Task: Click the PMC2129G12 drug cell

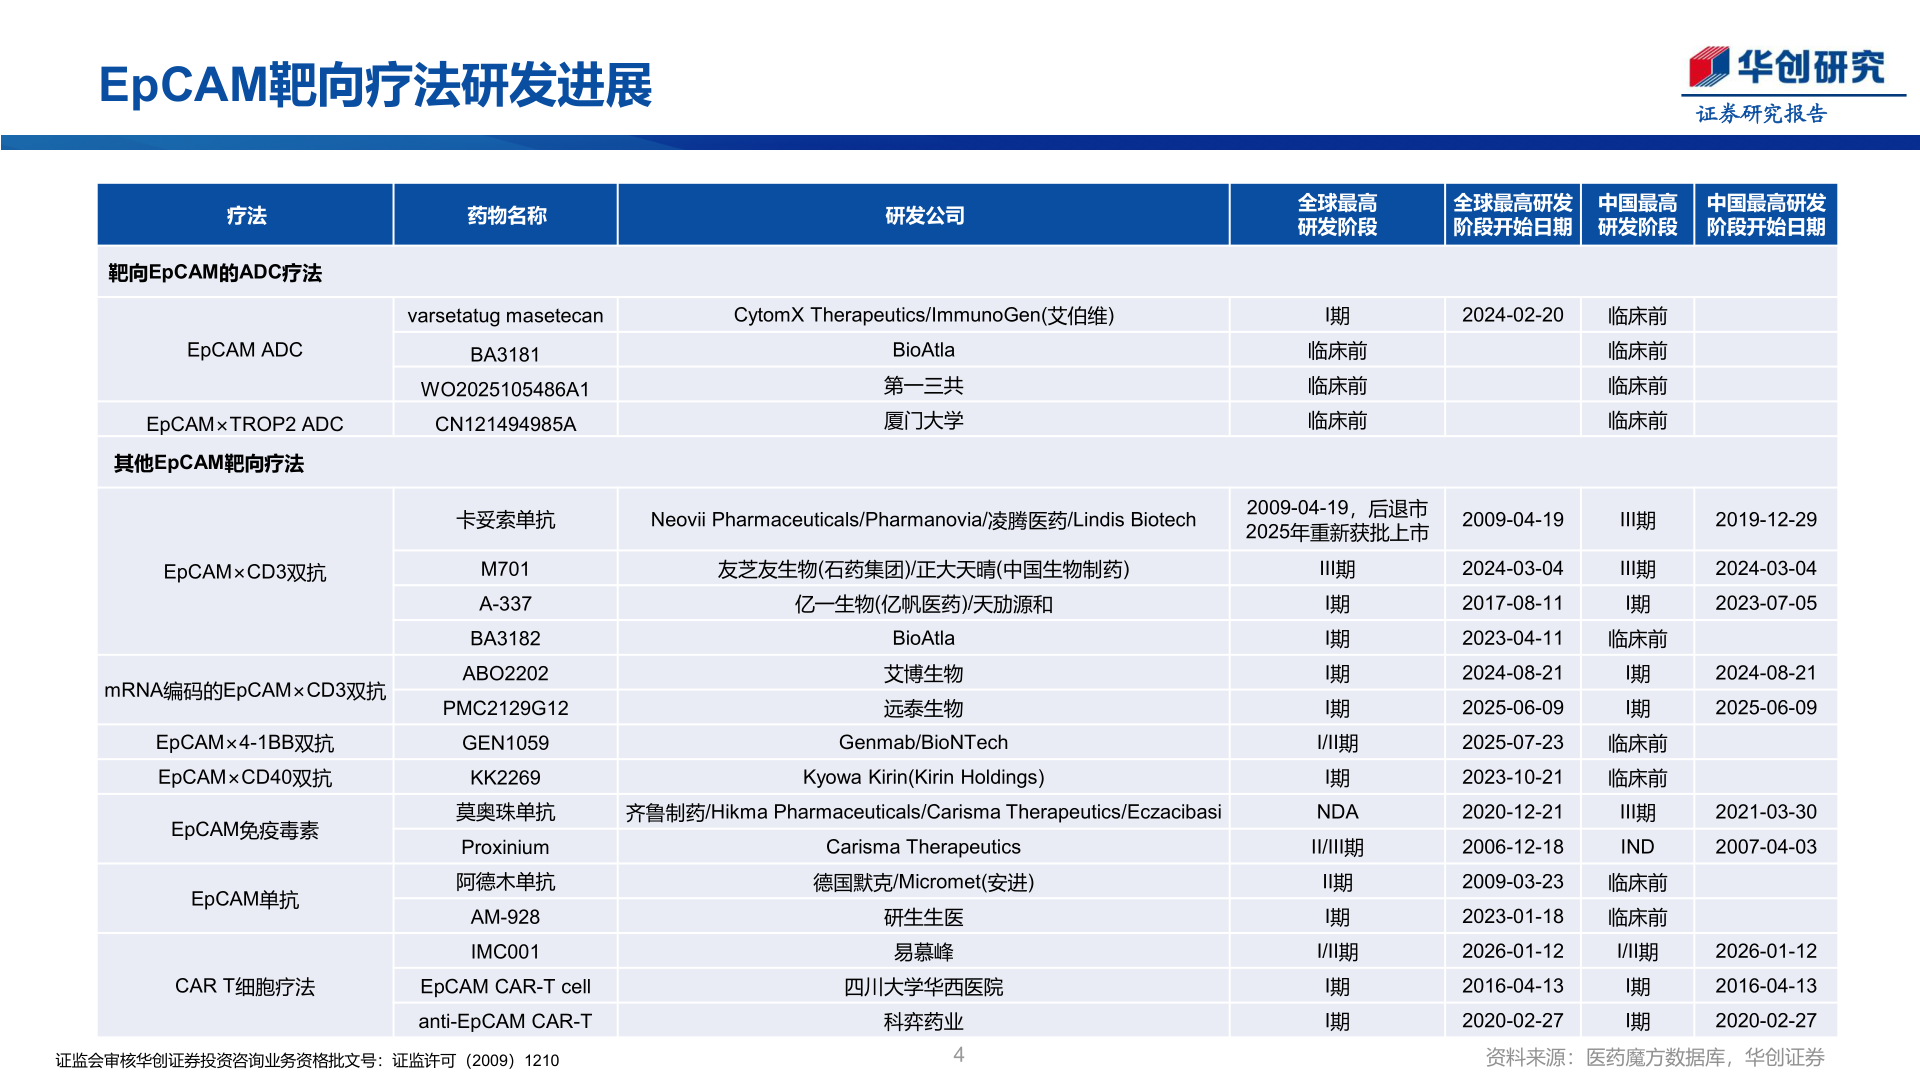Action: pos(506,708)
